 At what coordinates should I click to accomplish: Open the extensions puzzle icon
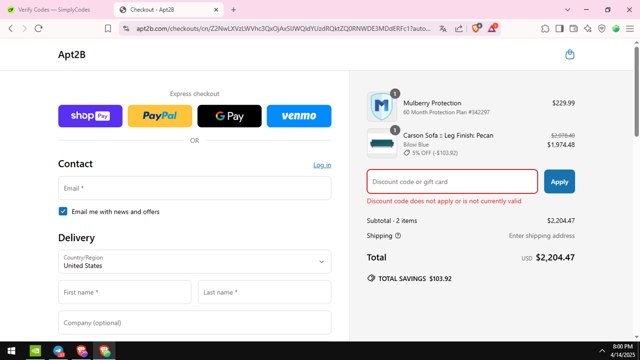pyautogui.click(x=545, y=29)
